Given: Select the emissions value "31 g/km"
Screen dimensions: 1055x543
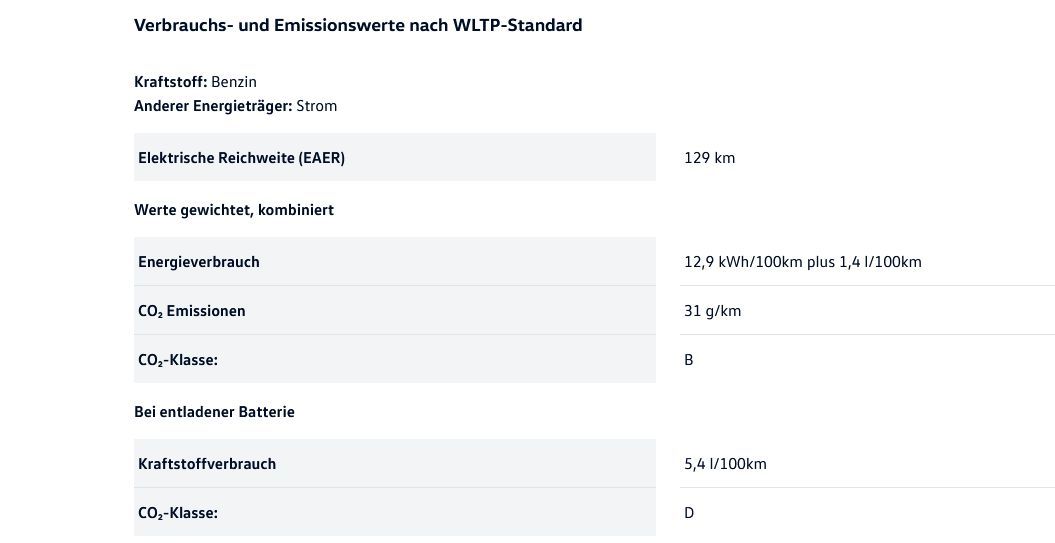Looking at the screenshot, I should (713, 311).
